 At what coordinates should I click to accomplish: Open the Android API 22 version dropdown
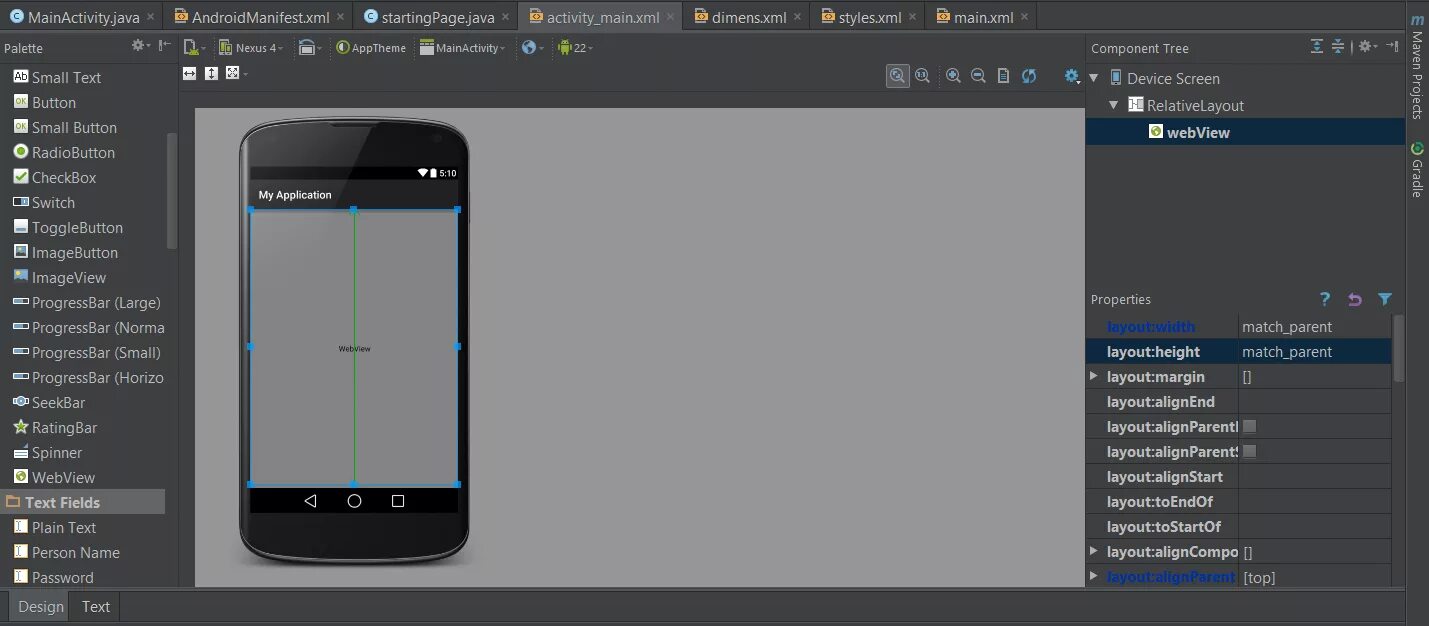pyautogui.click(x=575, y=47)
